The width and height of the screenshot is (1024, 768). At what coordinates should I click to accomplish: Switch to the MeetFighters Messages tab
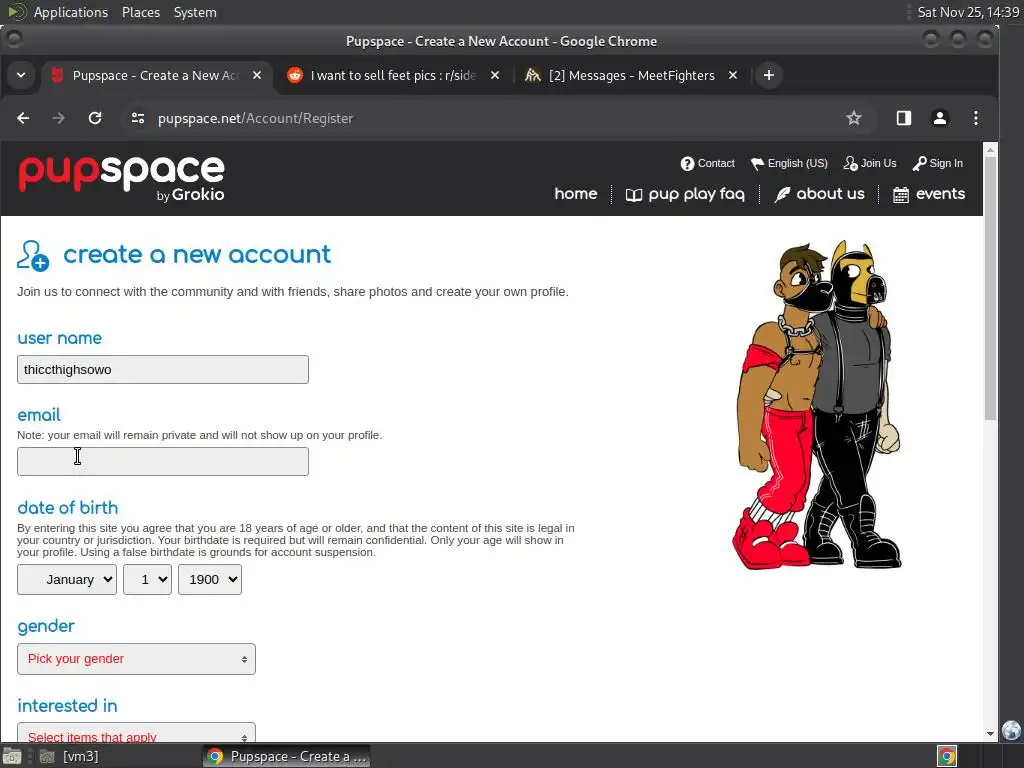coord(632,75)
